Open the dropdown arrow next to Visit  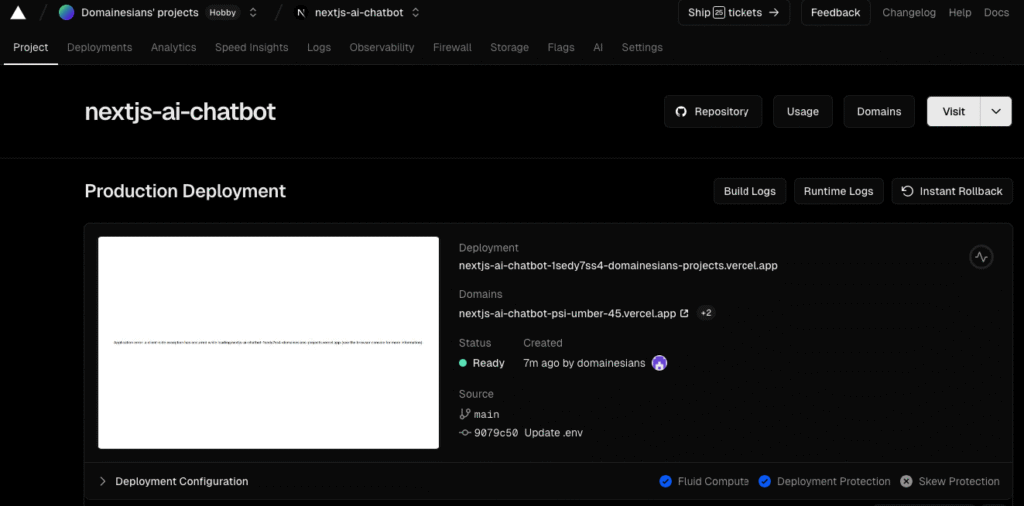tap(996, 112)
